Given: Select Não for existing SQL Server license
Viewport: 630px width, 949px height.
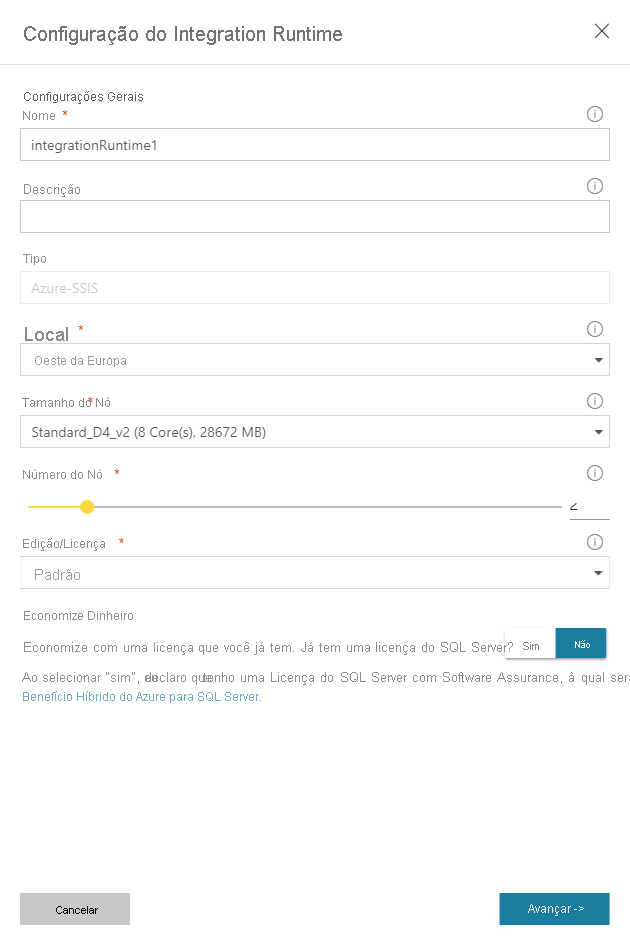Looking at the screenshot, I should (x=580, y=643).
